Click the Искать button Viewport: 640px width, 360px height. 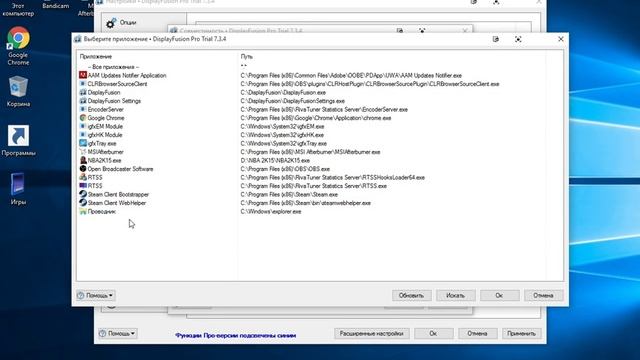click(456, 295)
